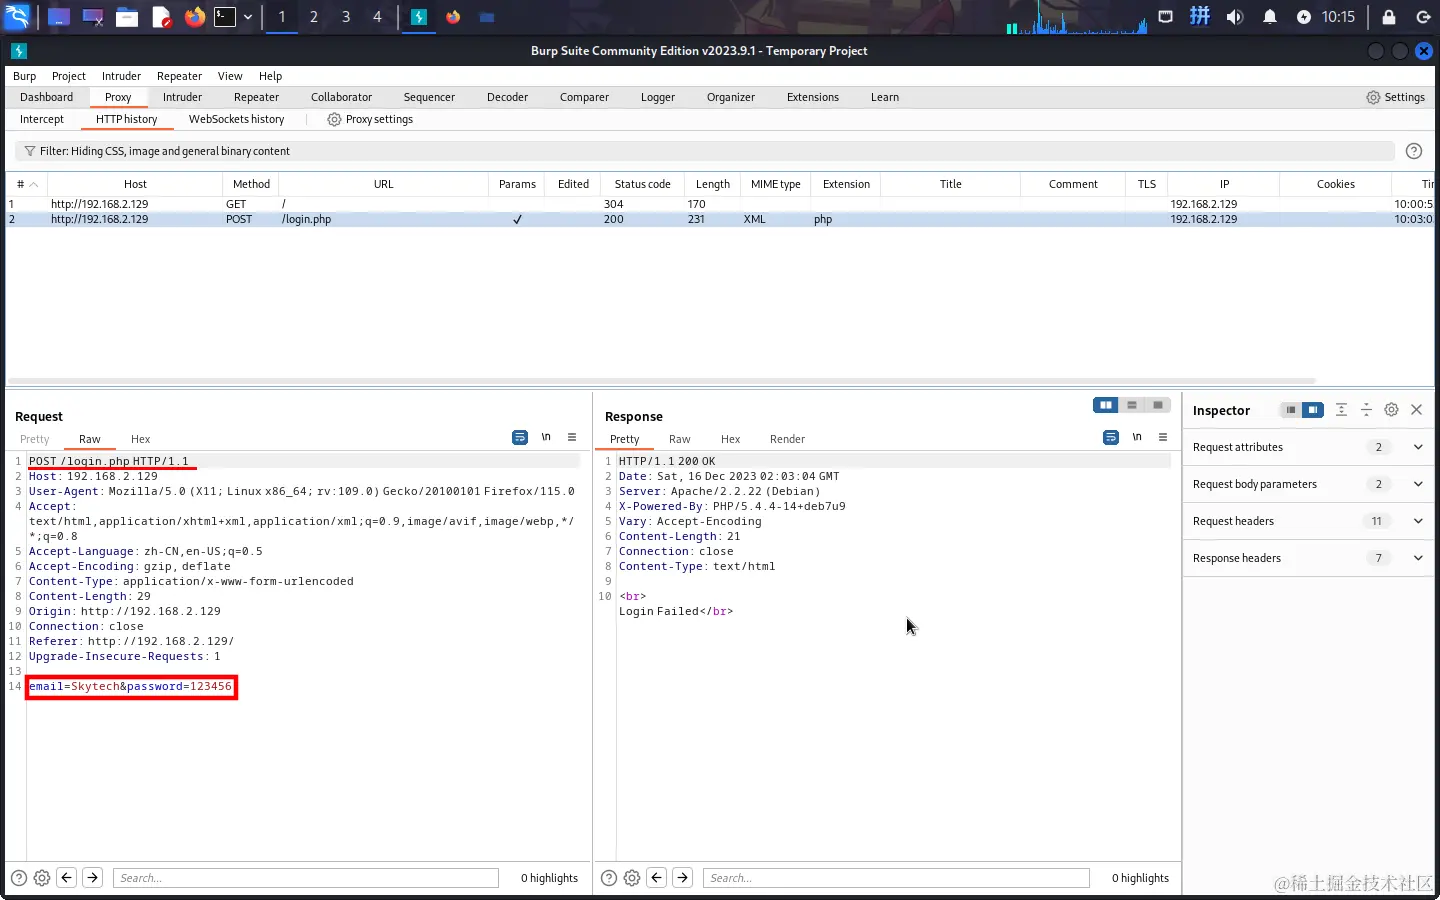Open the Response panel hamburger menu
Image resolution: width=1440 pixels, height=900 pixels.
[1163, 438]
